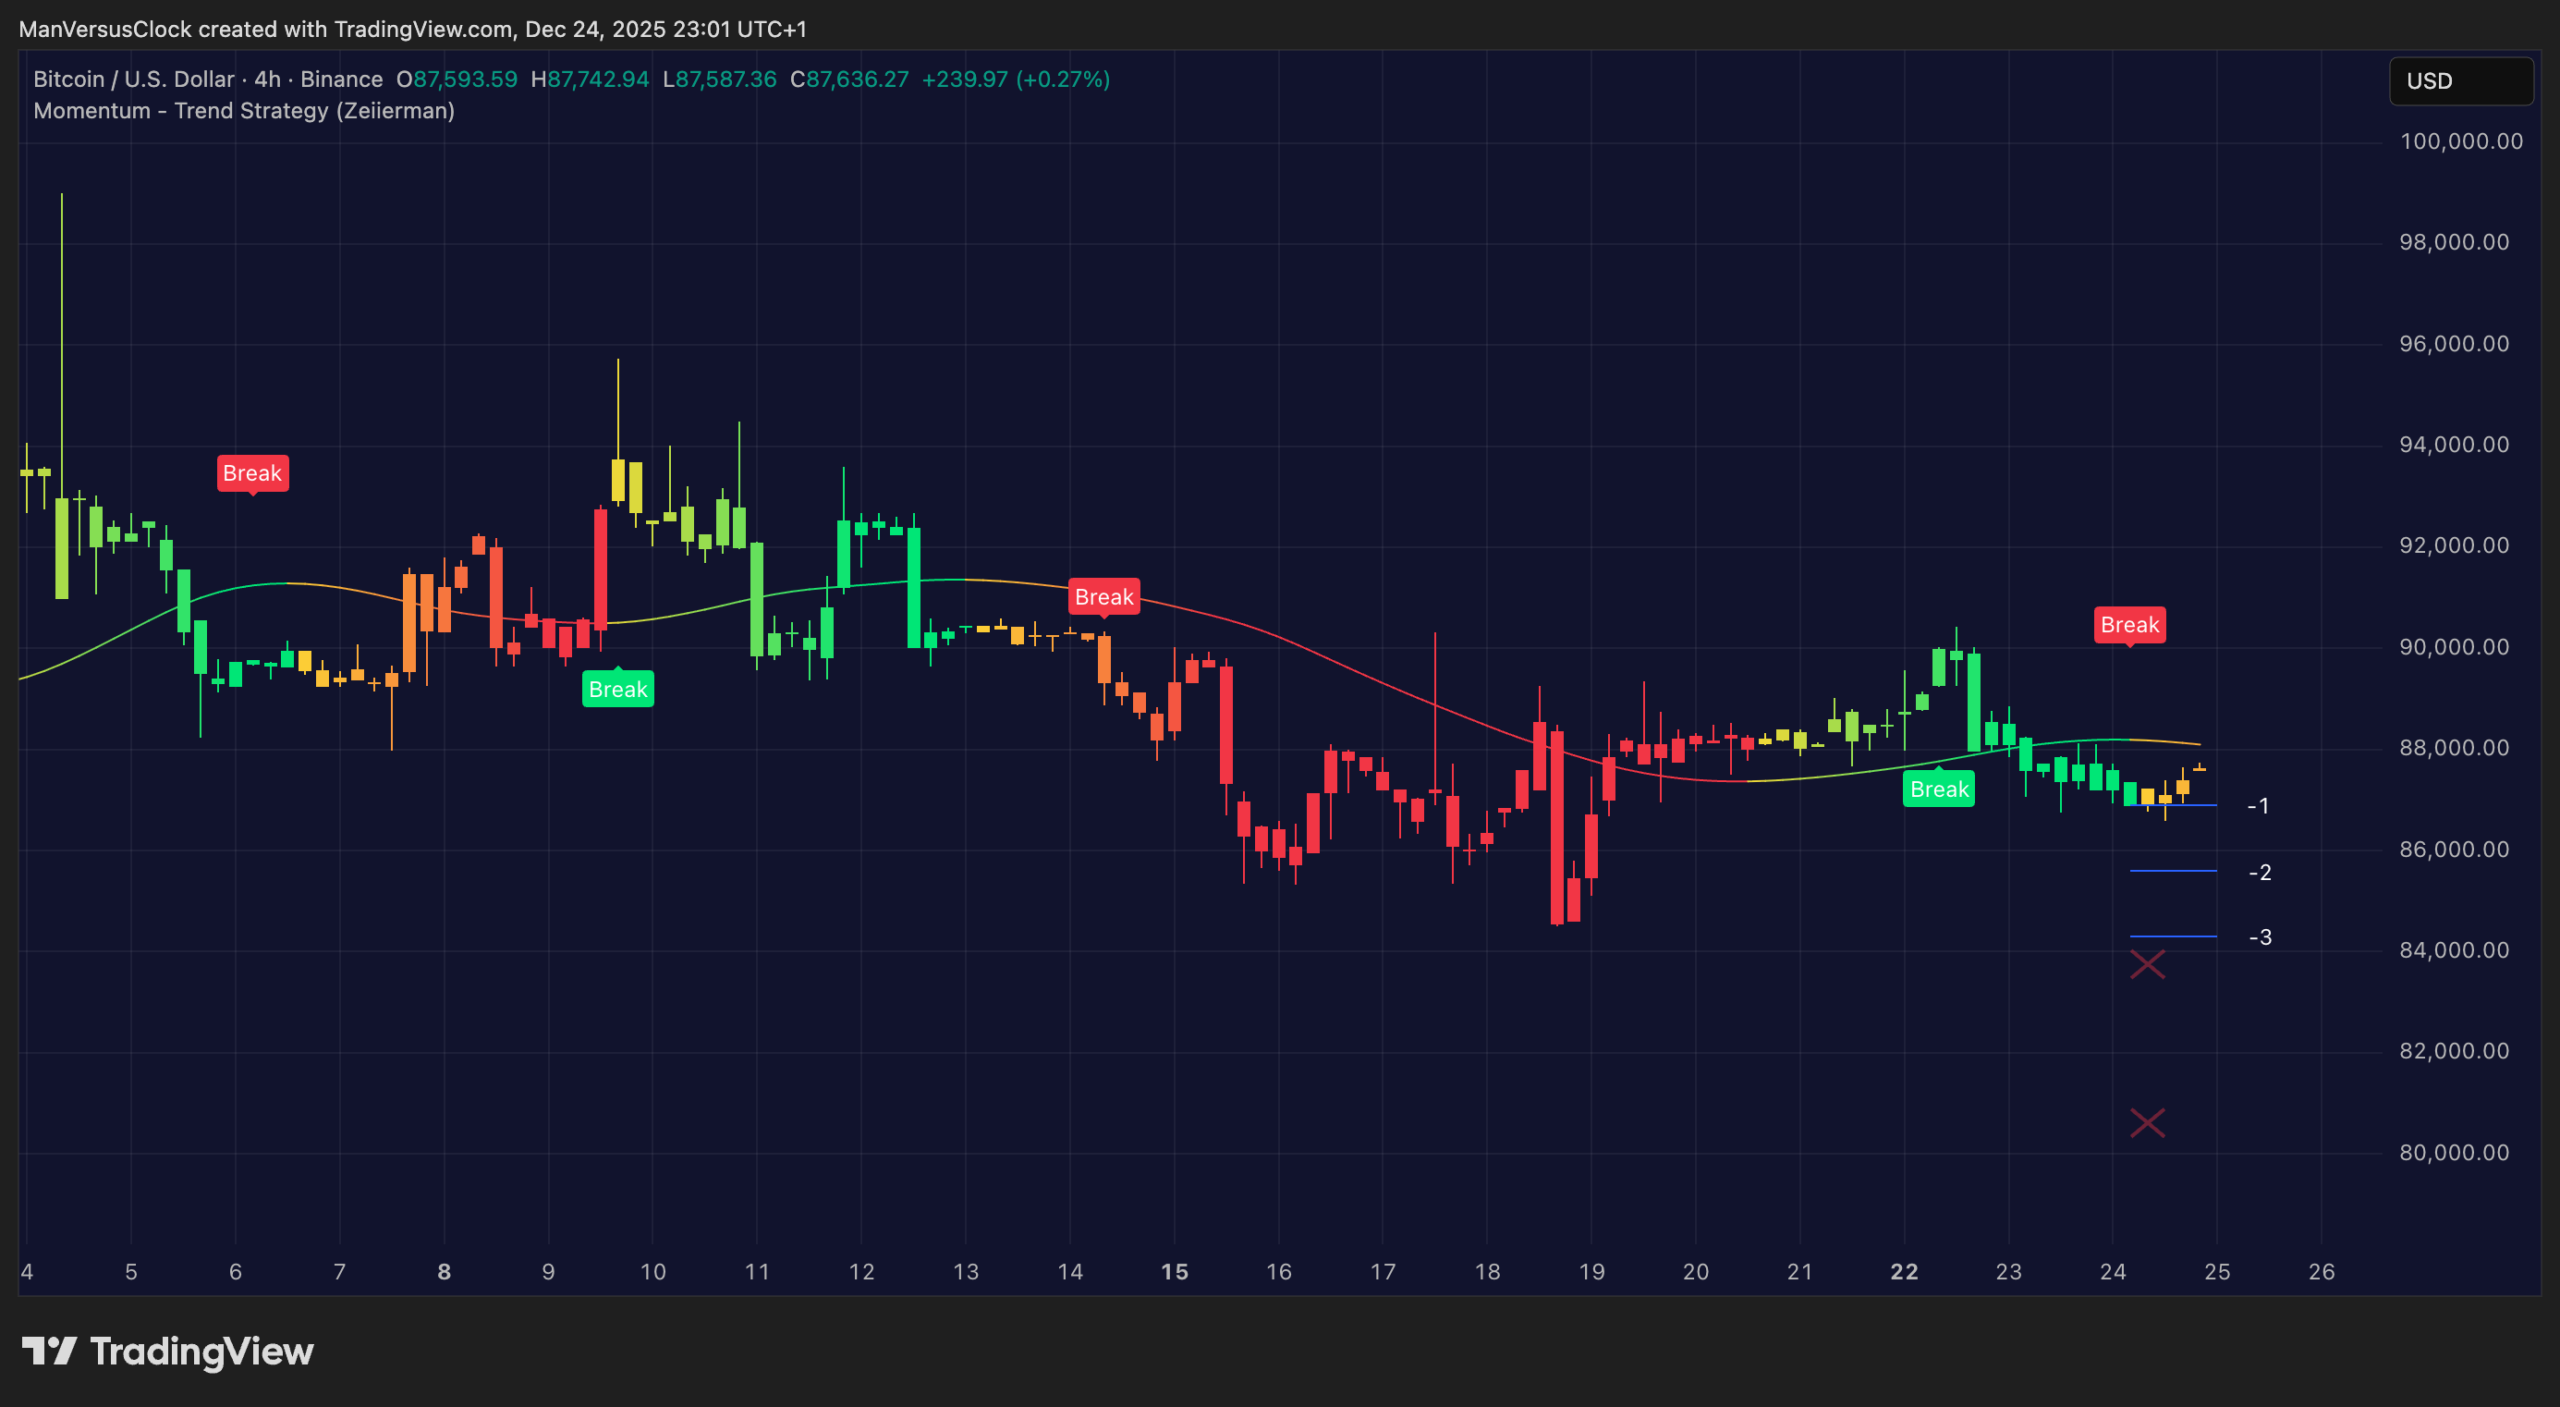
Task: Click the green Break label near December 22
Action: pyautogui.click(x=1938, y=789)
